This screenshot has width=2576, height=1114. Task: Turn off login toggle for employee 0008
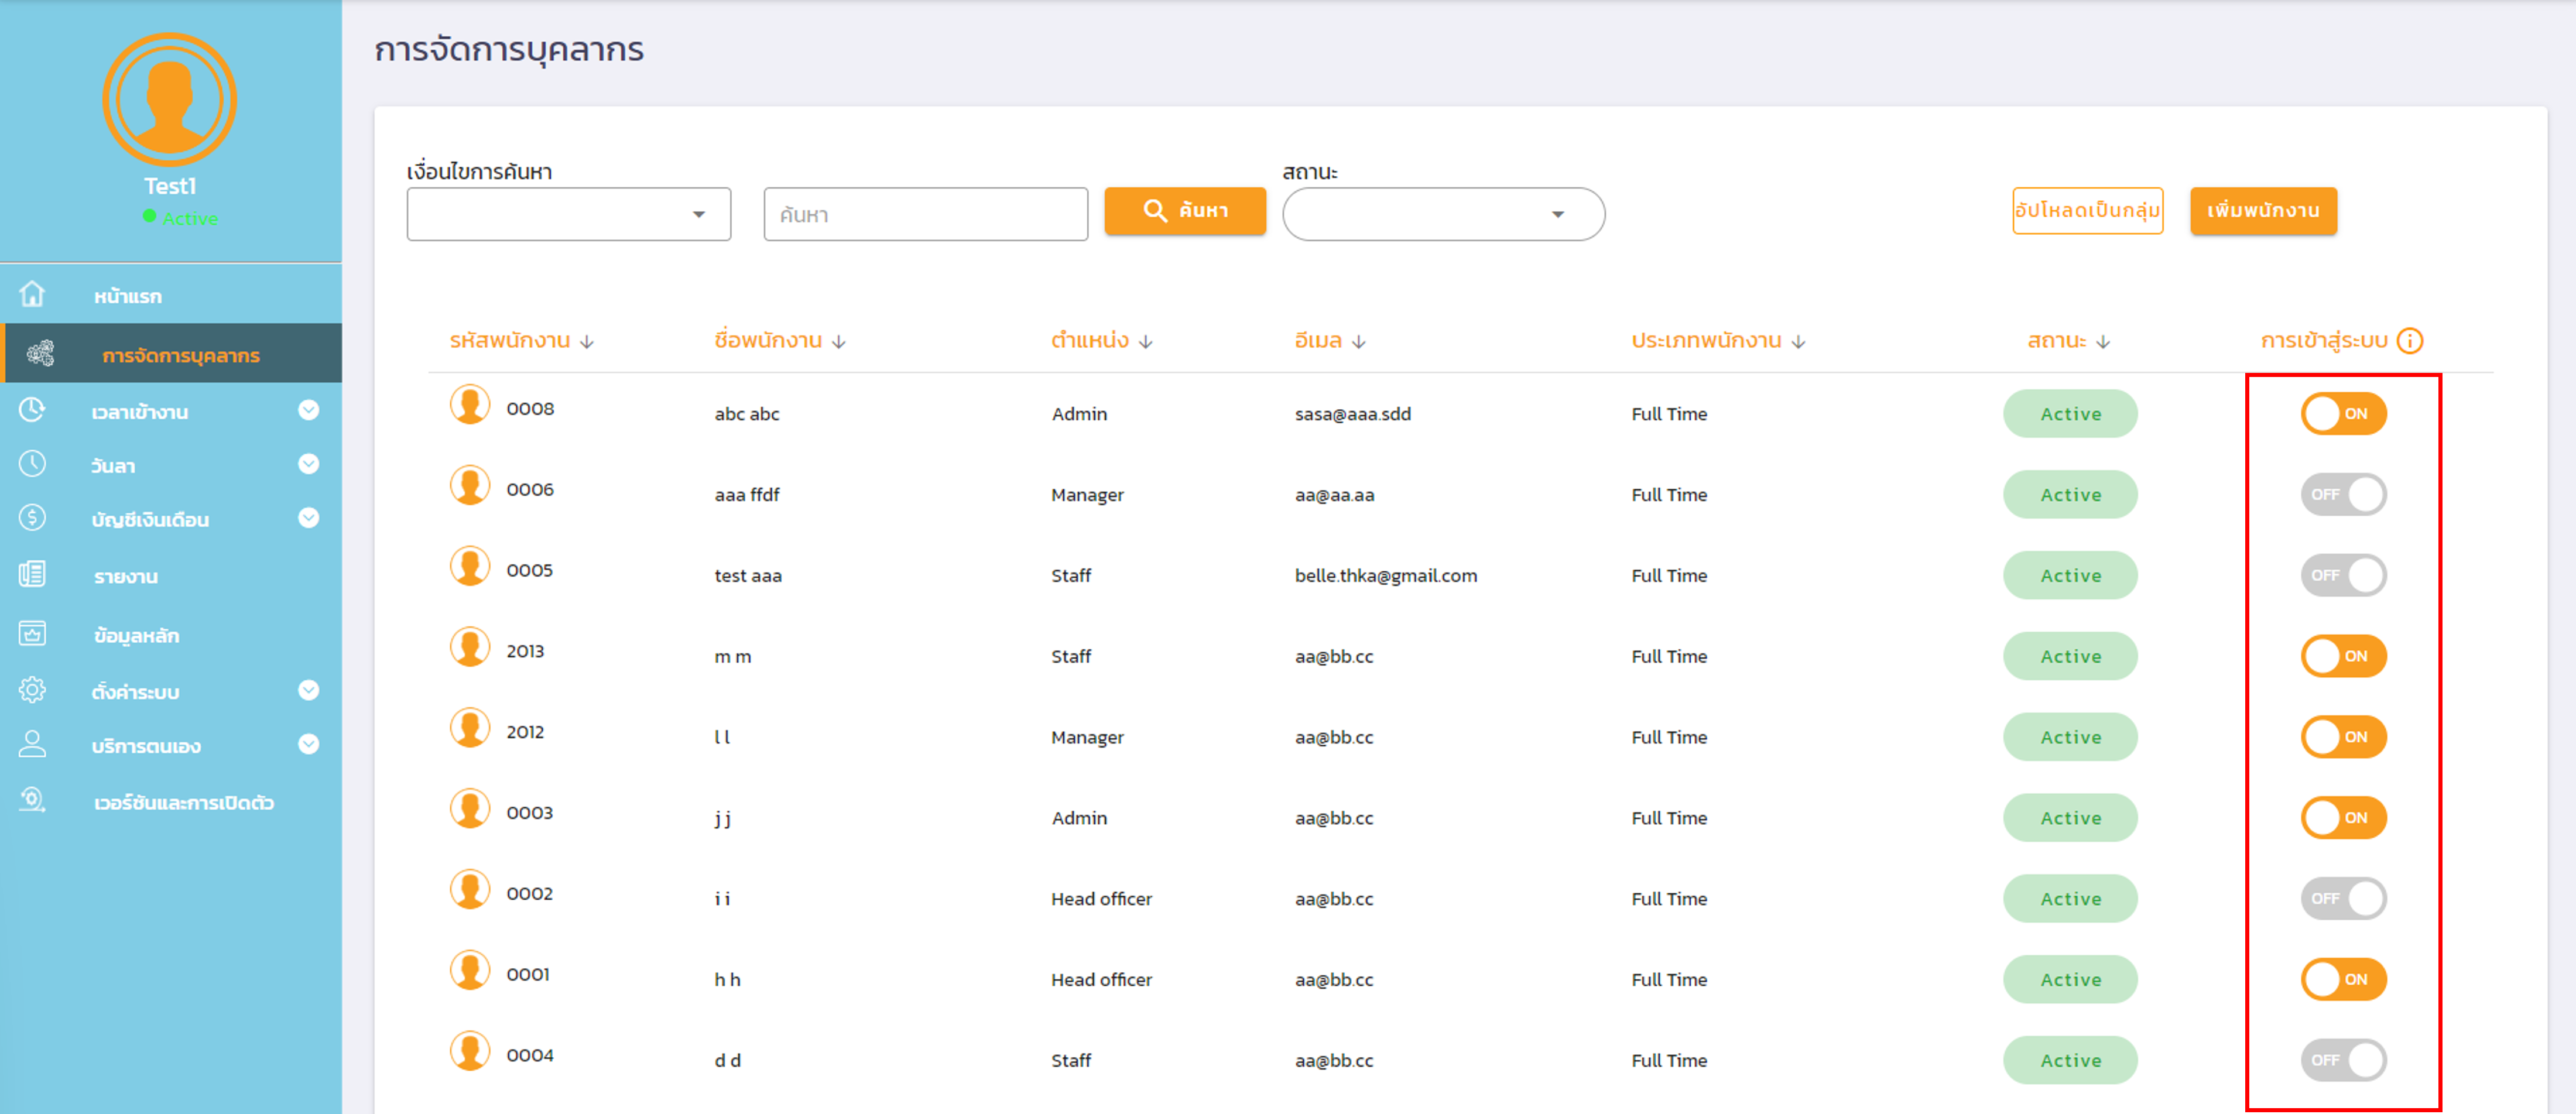click(2343, 414)
